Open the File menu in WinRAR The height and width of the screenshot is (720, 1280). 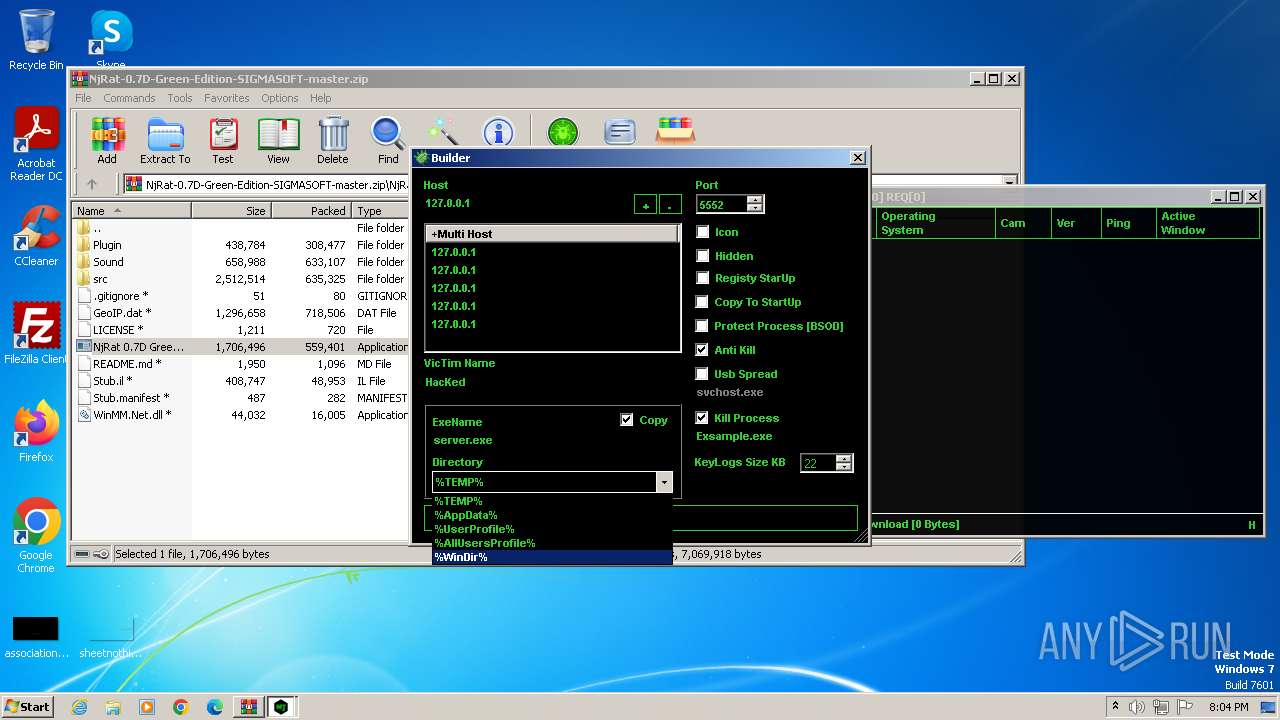[x=83, y=98]
